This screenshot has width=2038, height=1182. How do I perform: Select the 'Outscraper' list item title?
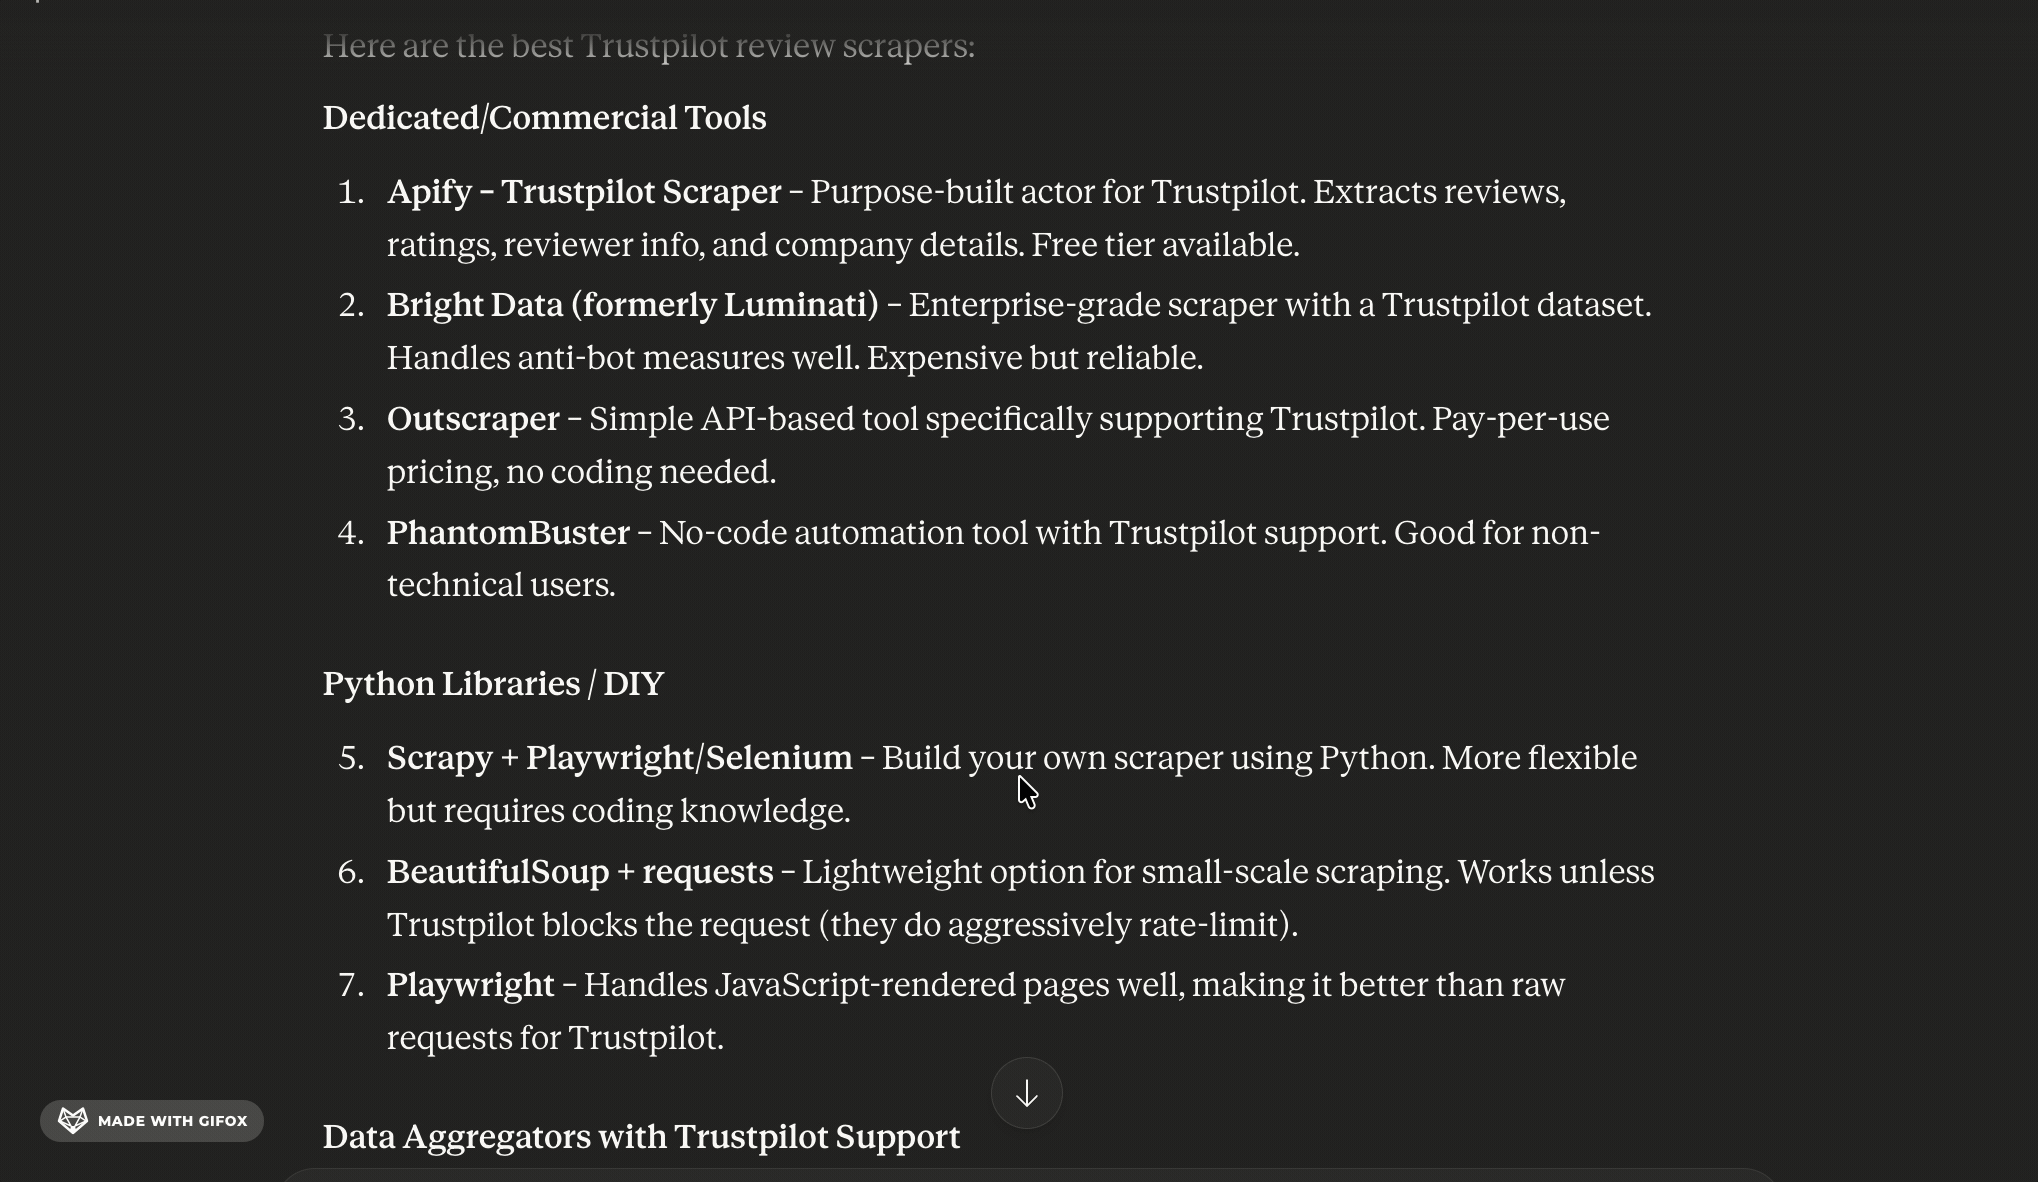473,419
